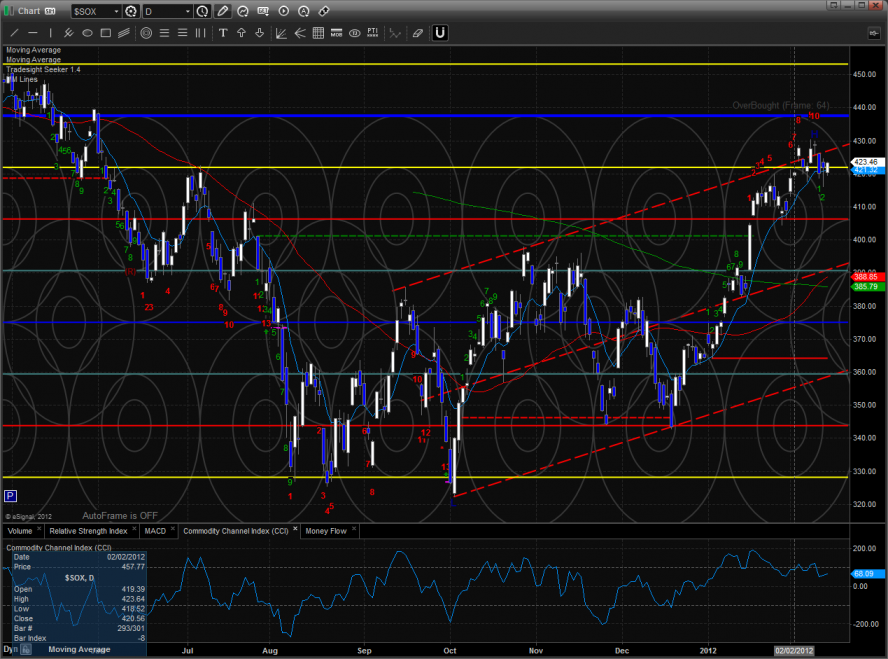Viewport: 888px width, 659px height.
Task: Click the symbol link ticket icon
Action: 325,11
